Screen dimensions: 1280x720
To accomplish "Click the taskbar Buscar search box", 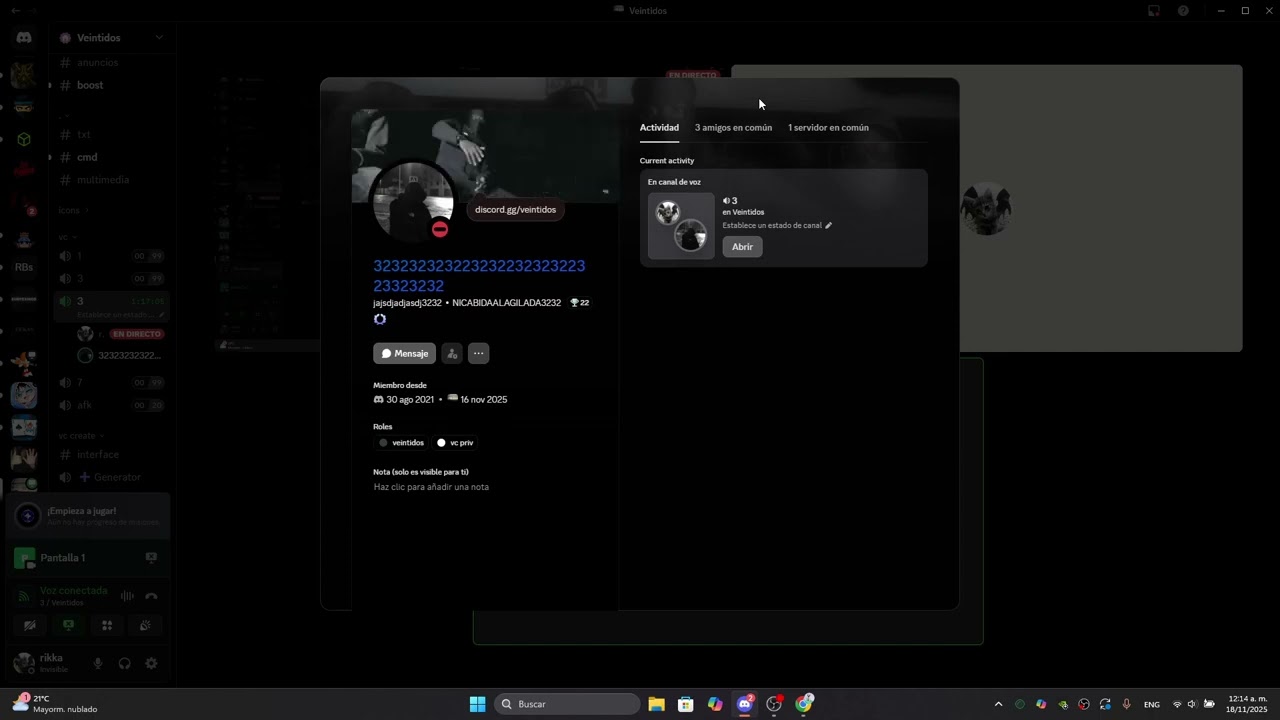I will (x=569, y=704).
